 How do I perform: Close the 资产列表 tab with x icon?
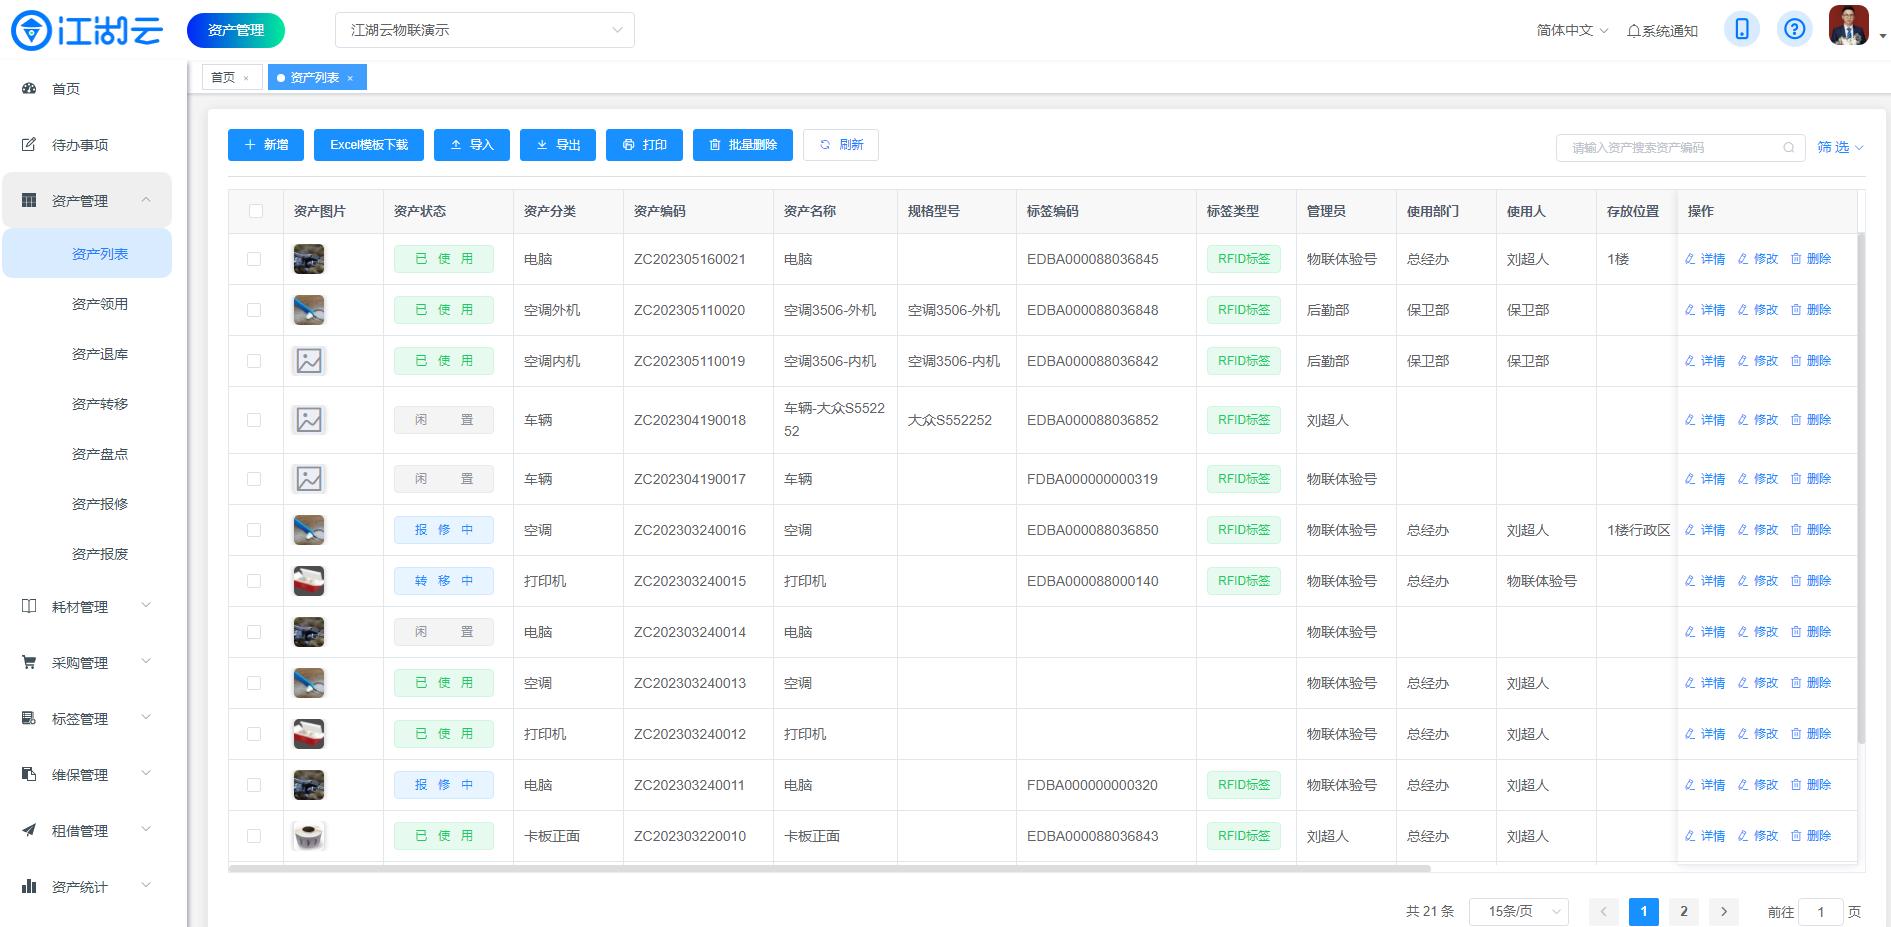pyautogui.click(x=350, y=78)
